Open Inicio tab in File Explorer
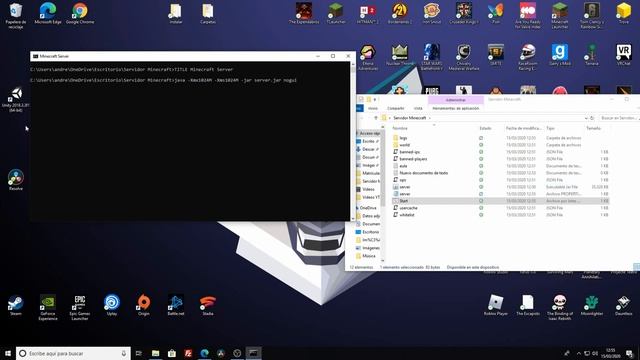640x360 pixels. pos(373,108)
